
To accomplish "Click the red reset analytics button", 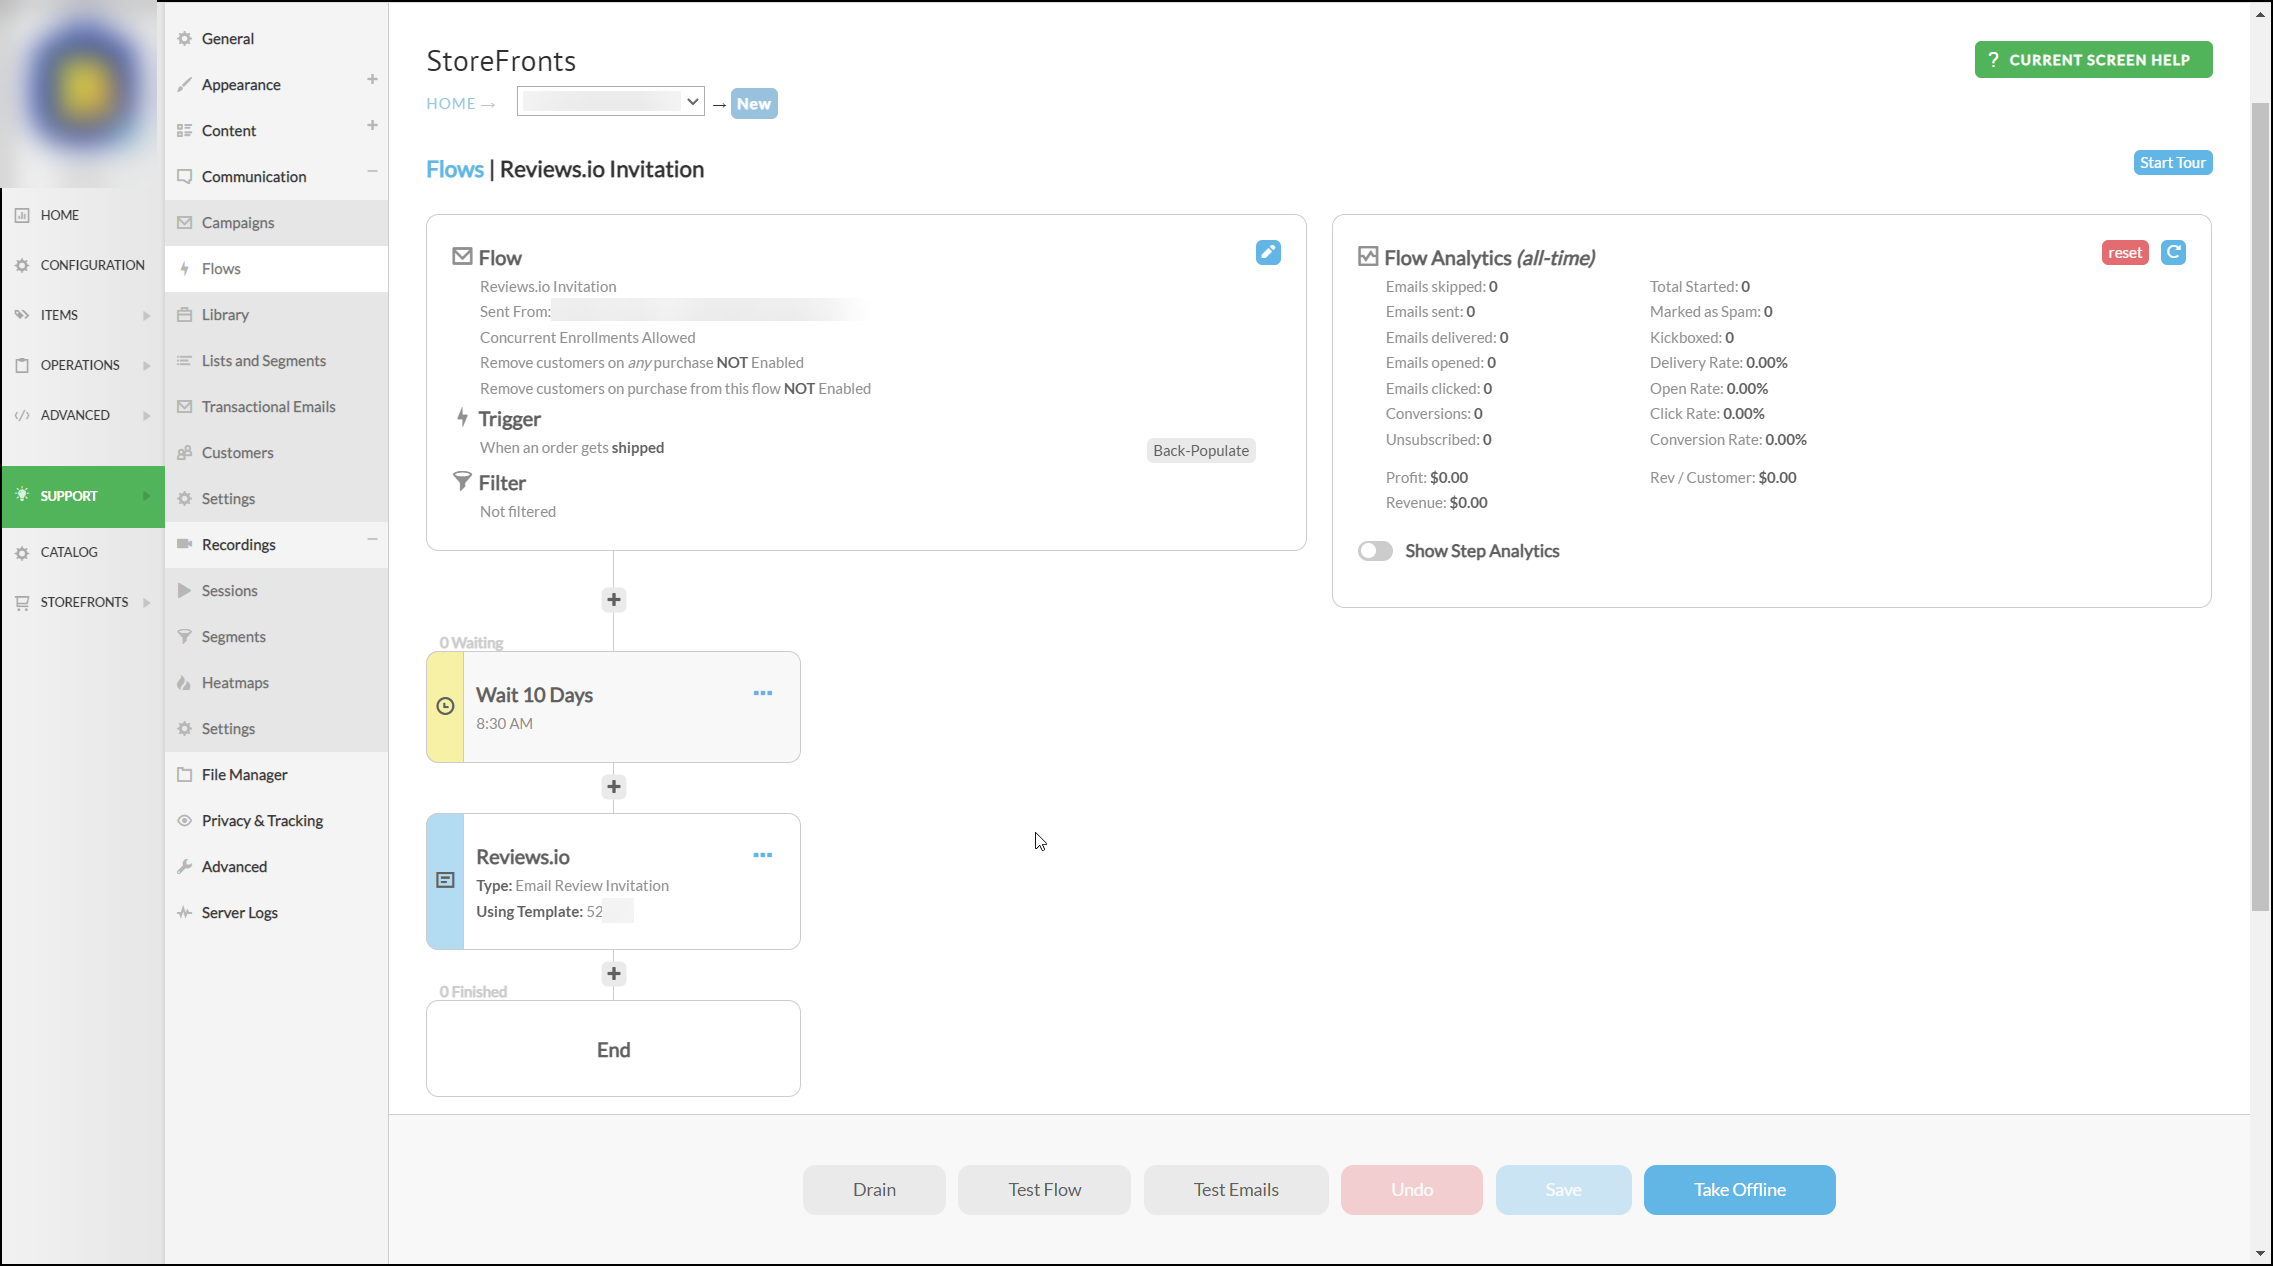I will pos(2125,253).
